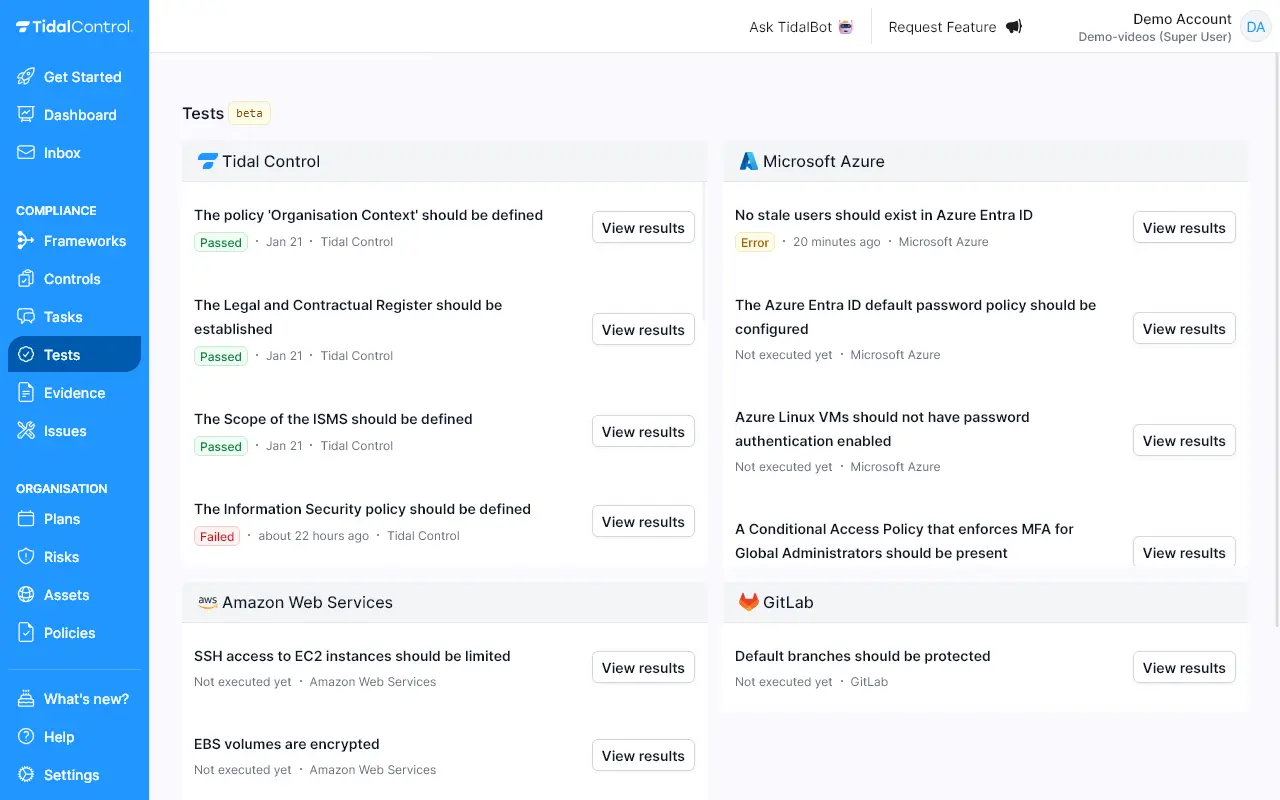View results for Information Security policy test

643,522
